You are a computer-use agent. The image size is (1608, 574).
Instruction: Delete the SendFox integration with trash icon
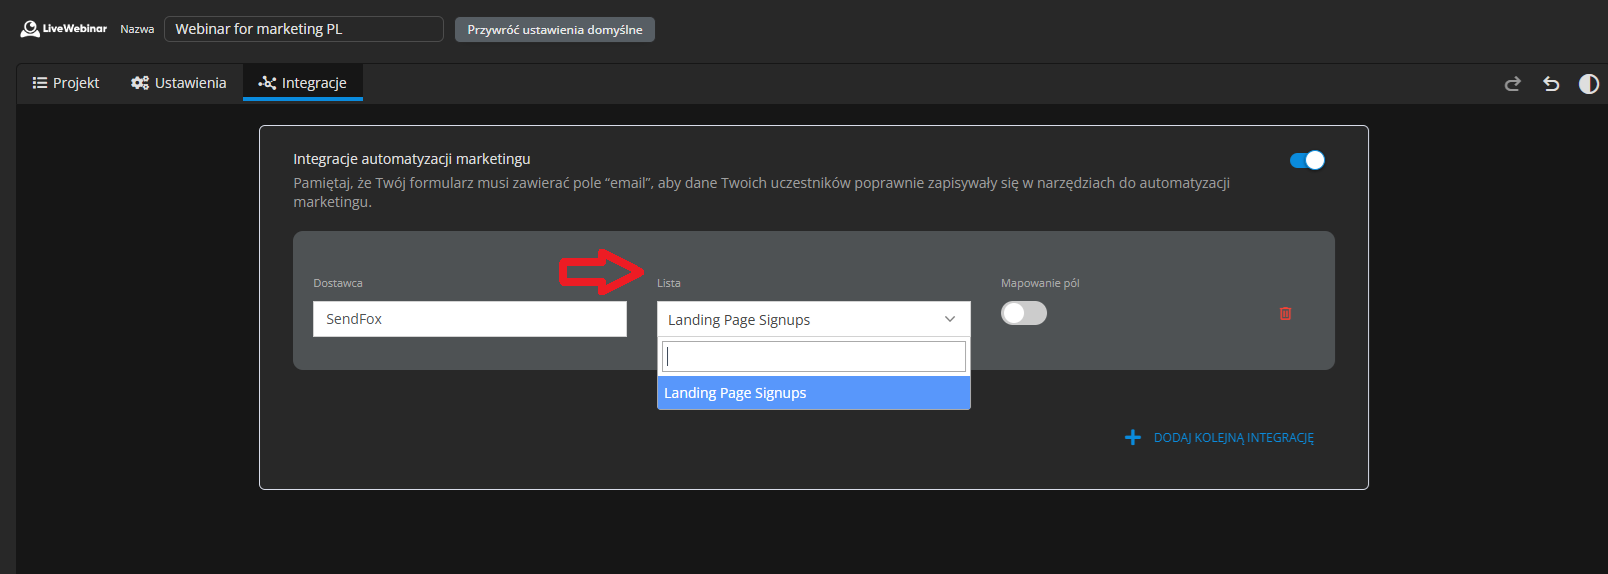[1285, 314]
